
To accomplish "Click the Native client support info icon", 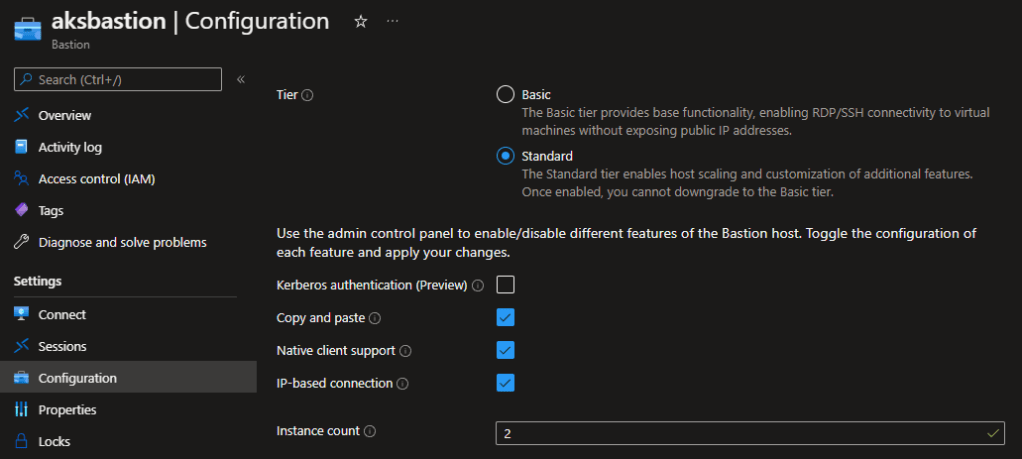I will 406,351.
